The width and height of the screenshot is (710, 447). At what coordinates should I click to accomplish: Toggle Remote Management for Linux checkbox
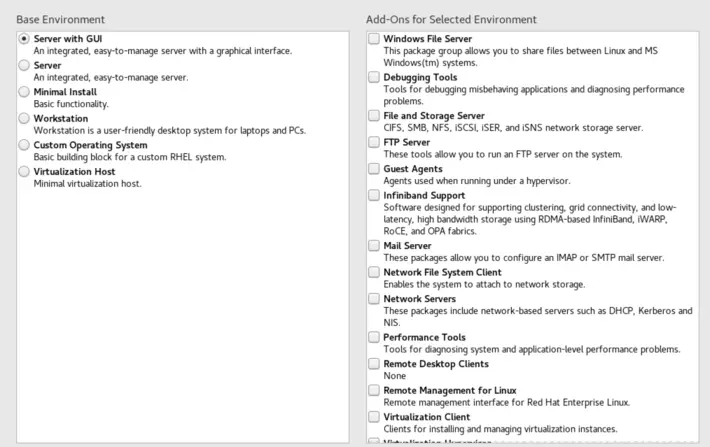(x=373, y=390)
